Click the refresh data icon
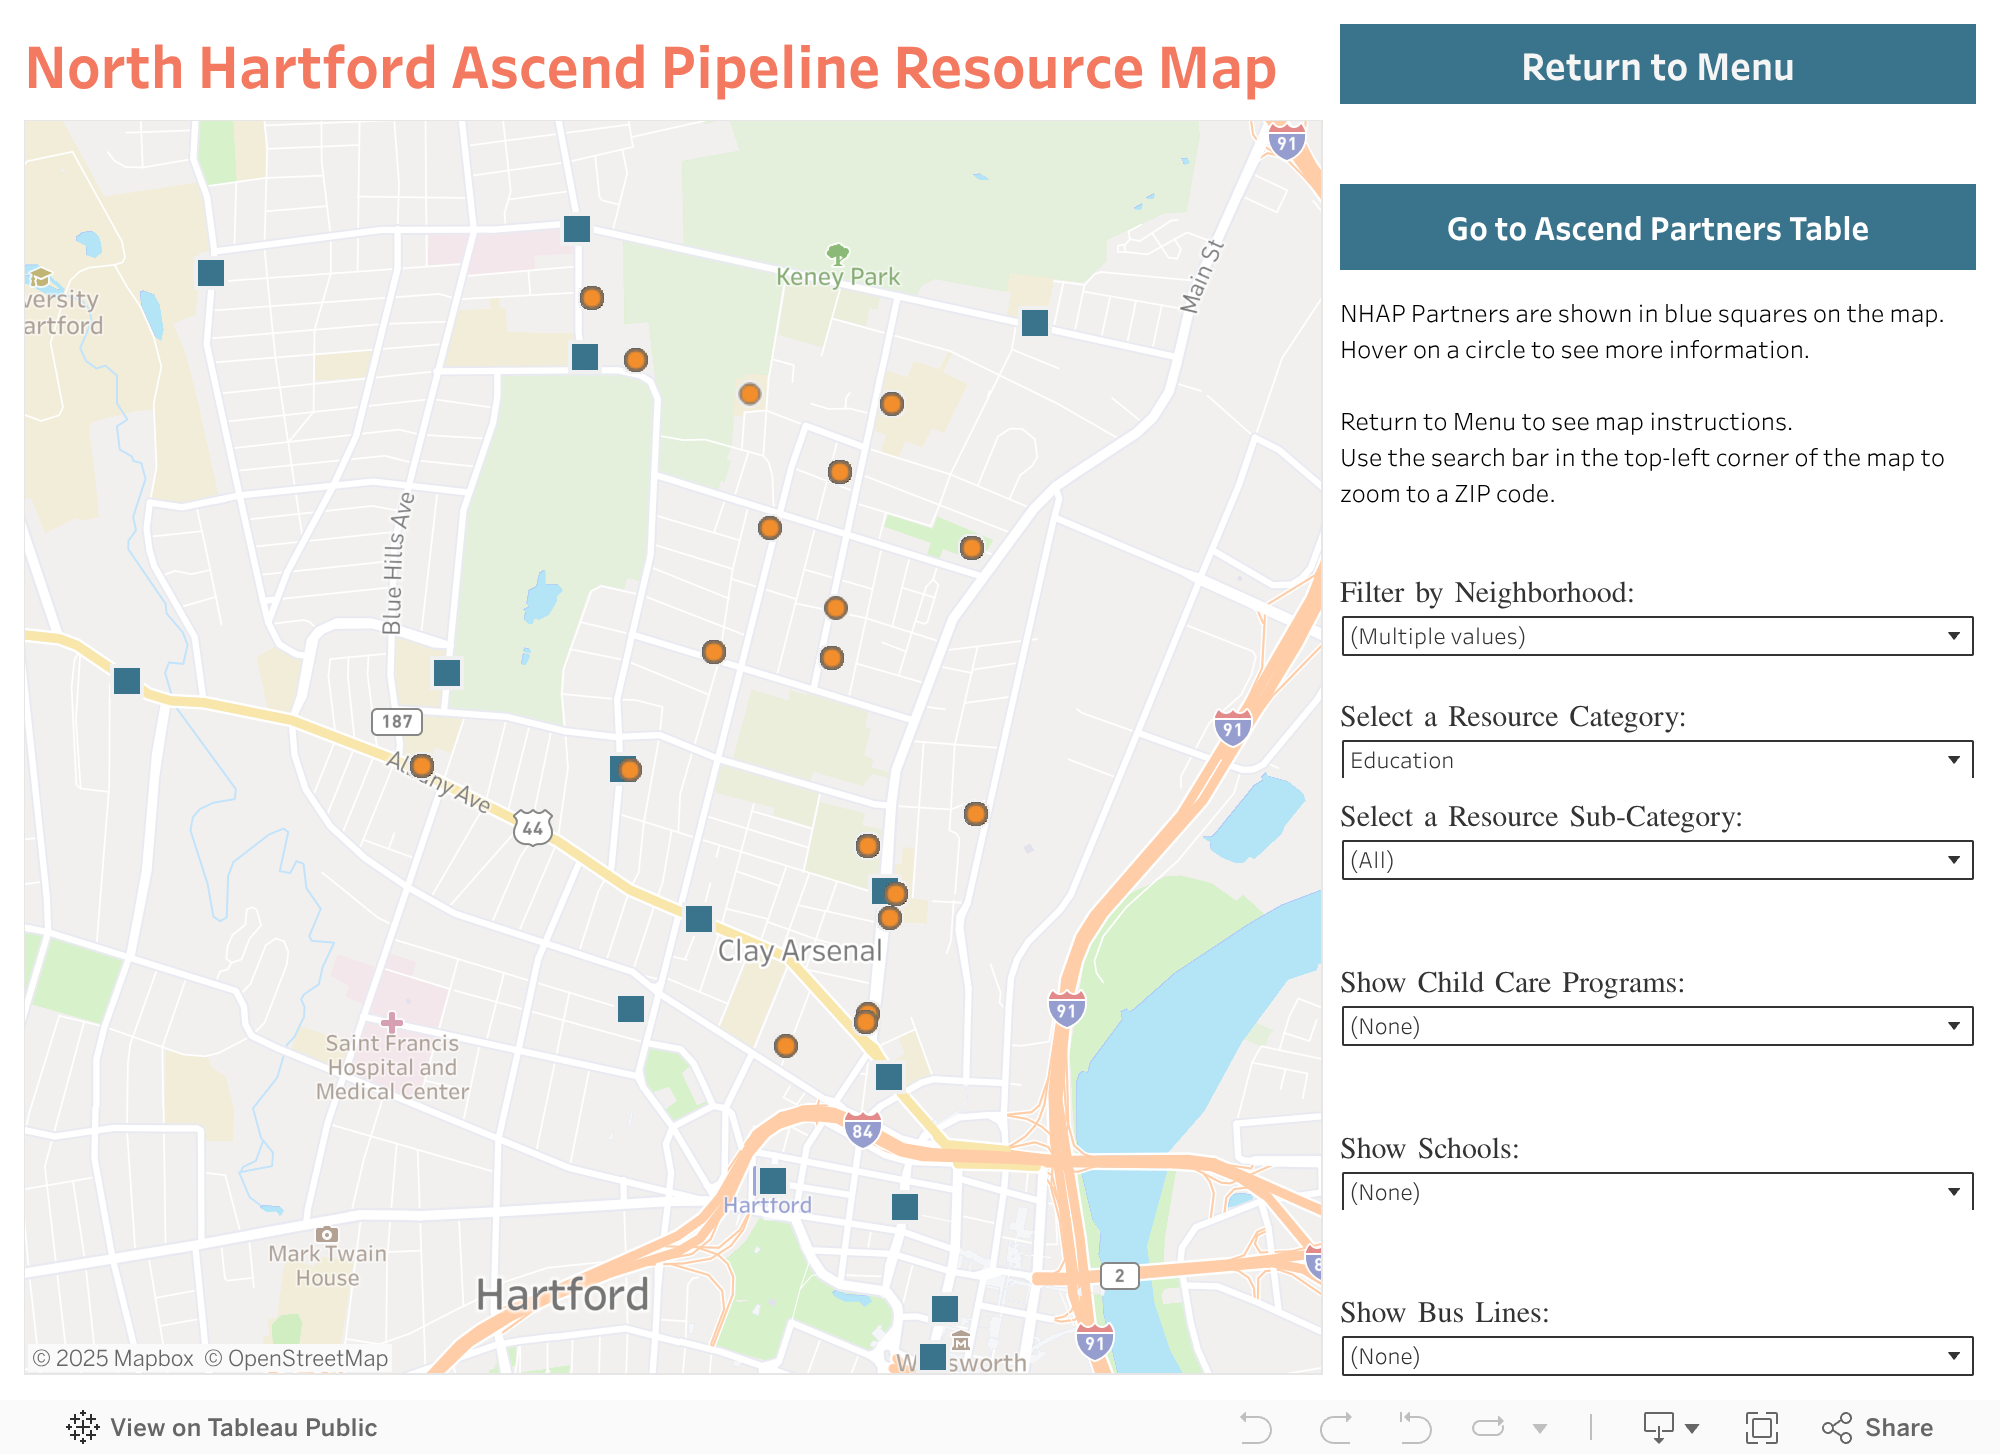 click(x=1488, y=1427)
